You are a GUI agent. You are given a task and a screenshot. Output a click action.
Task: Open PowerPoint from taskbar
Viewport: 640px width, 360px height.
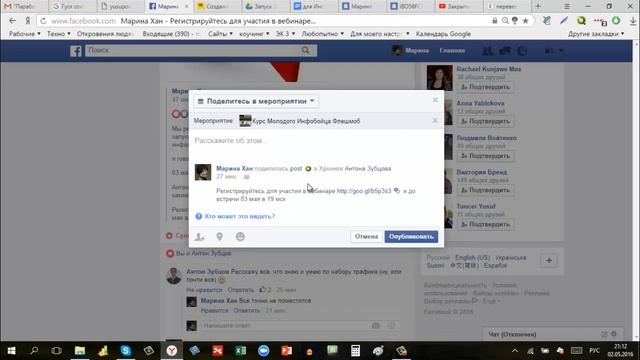coord(287,351)
